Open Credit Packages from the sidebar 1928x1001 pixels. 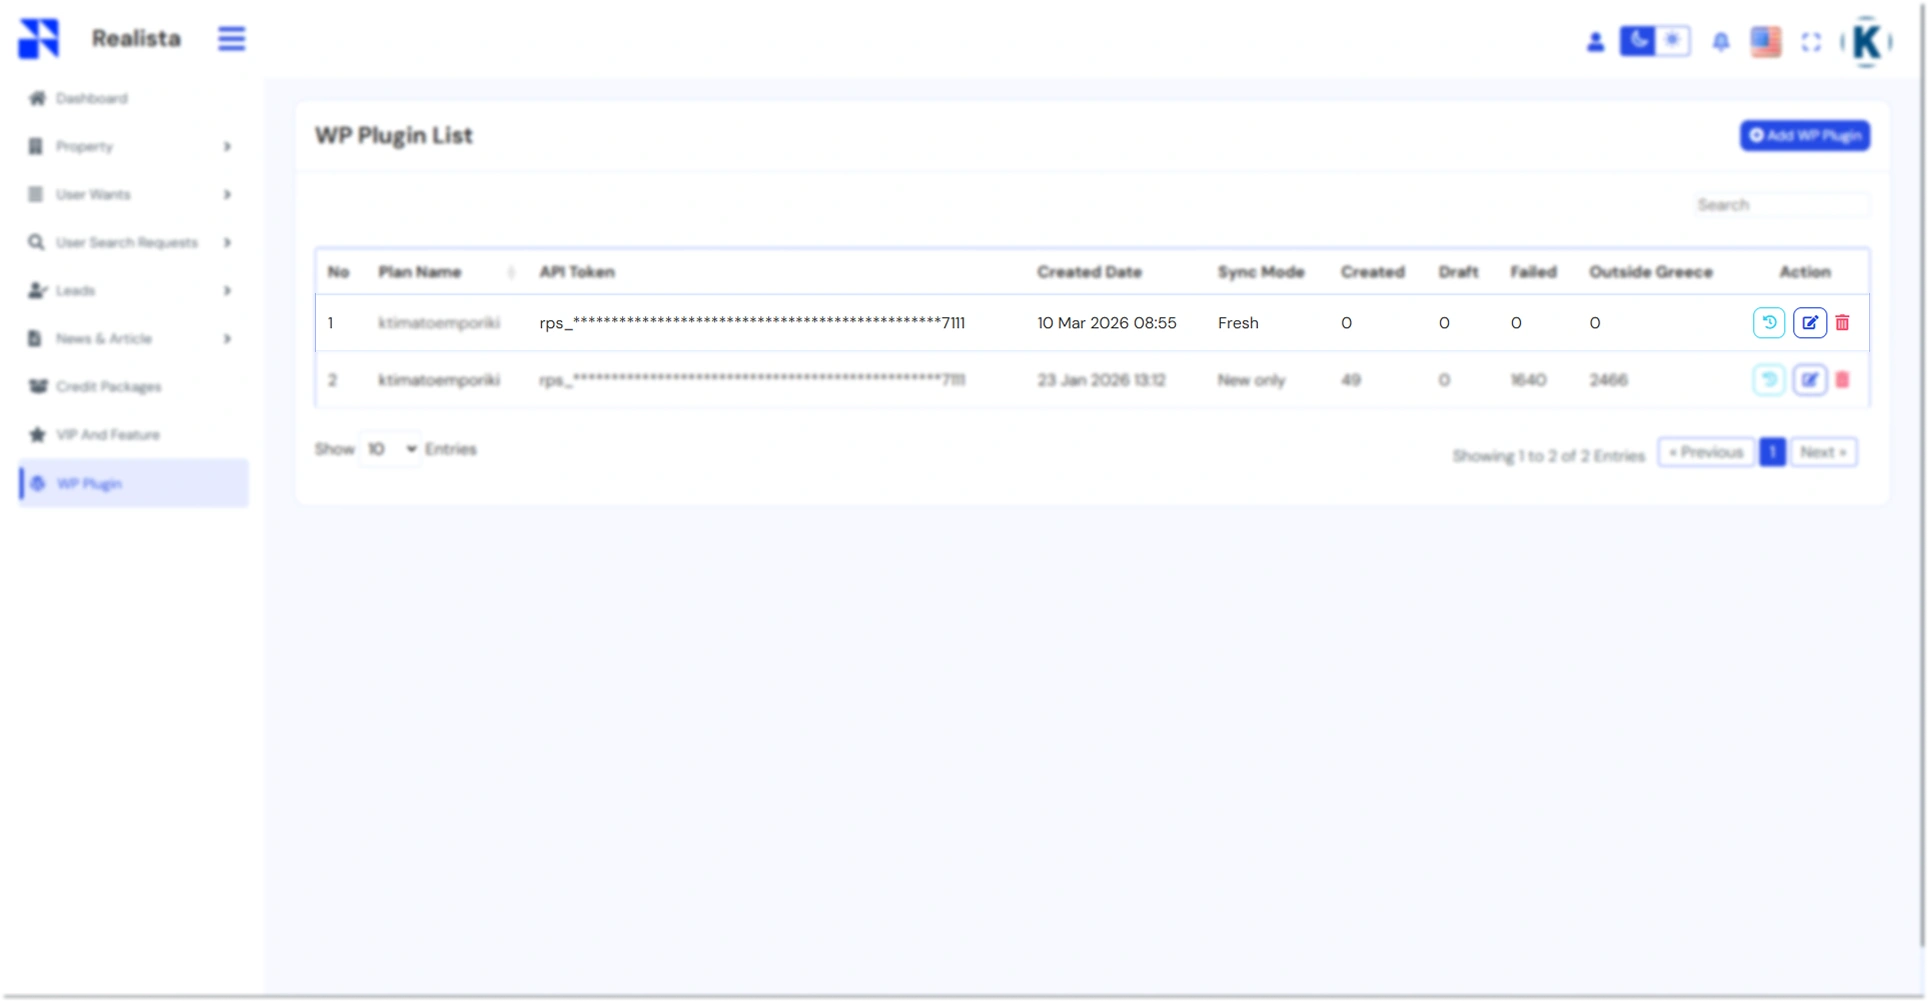[110, 387]
